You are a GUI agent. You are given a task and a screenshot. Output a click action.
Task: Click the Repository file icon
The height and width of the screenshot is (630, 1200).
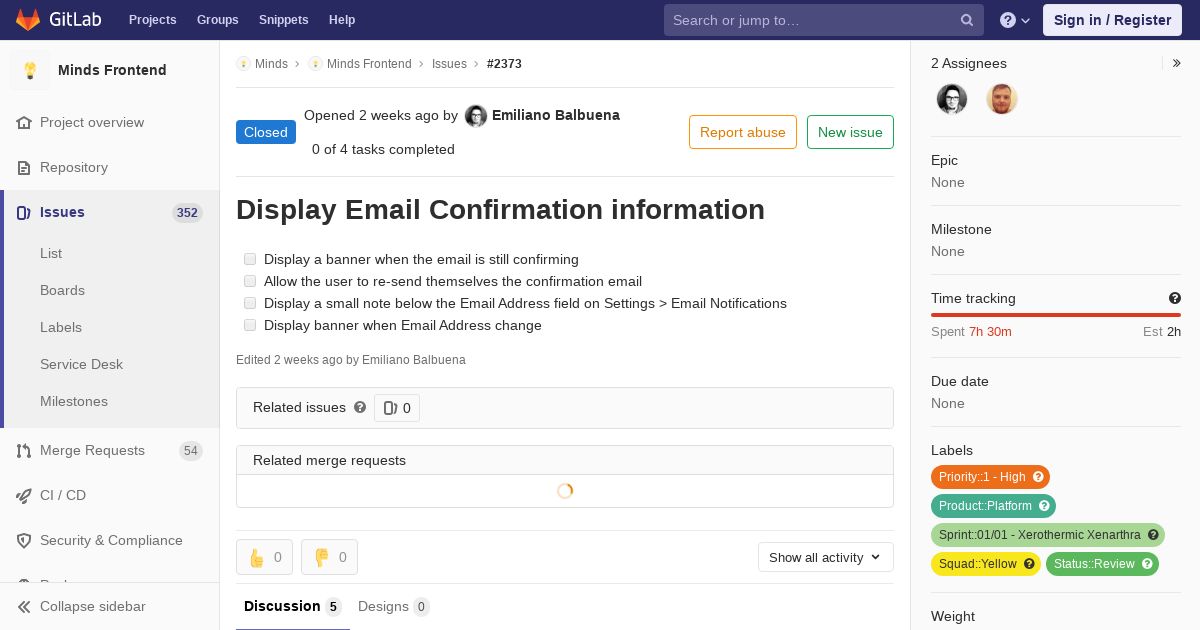tap(24, 167)
